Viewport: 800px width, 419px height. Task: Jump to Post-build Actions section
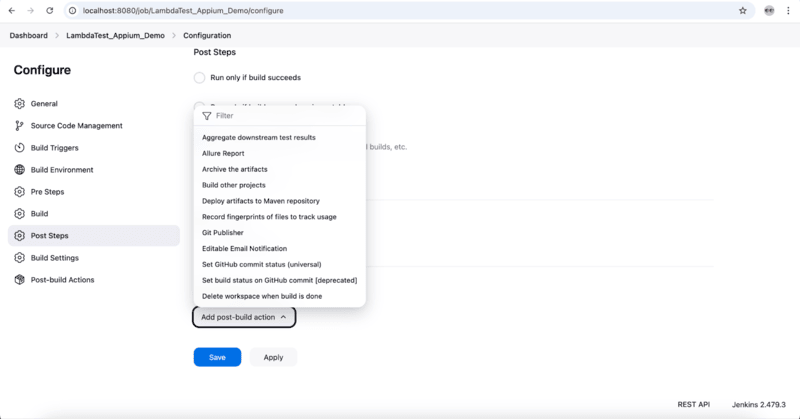(x=94, y=280)
